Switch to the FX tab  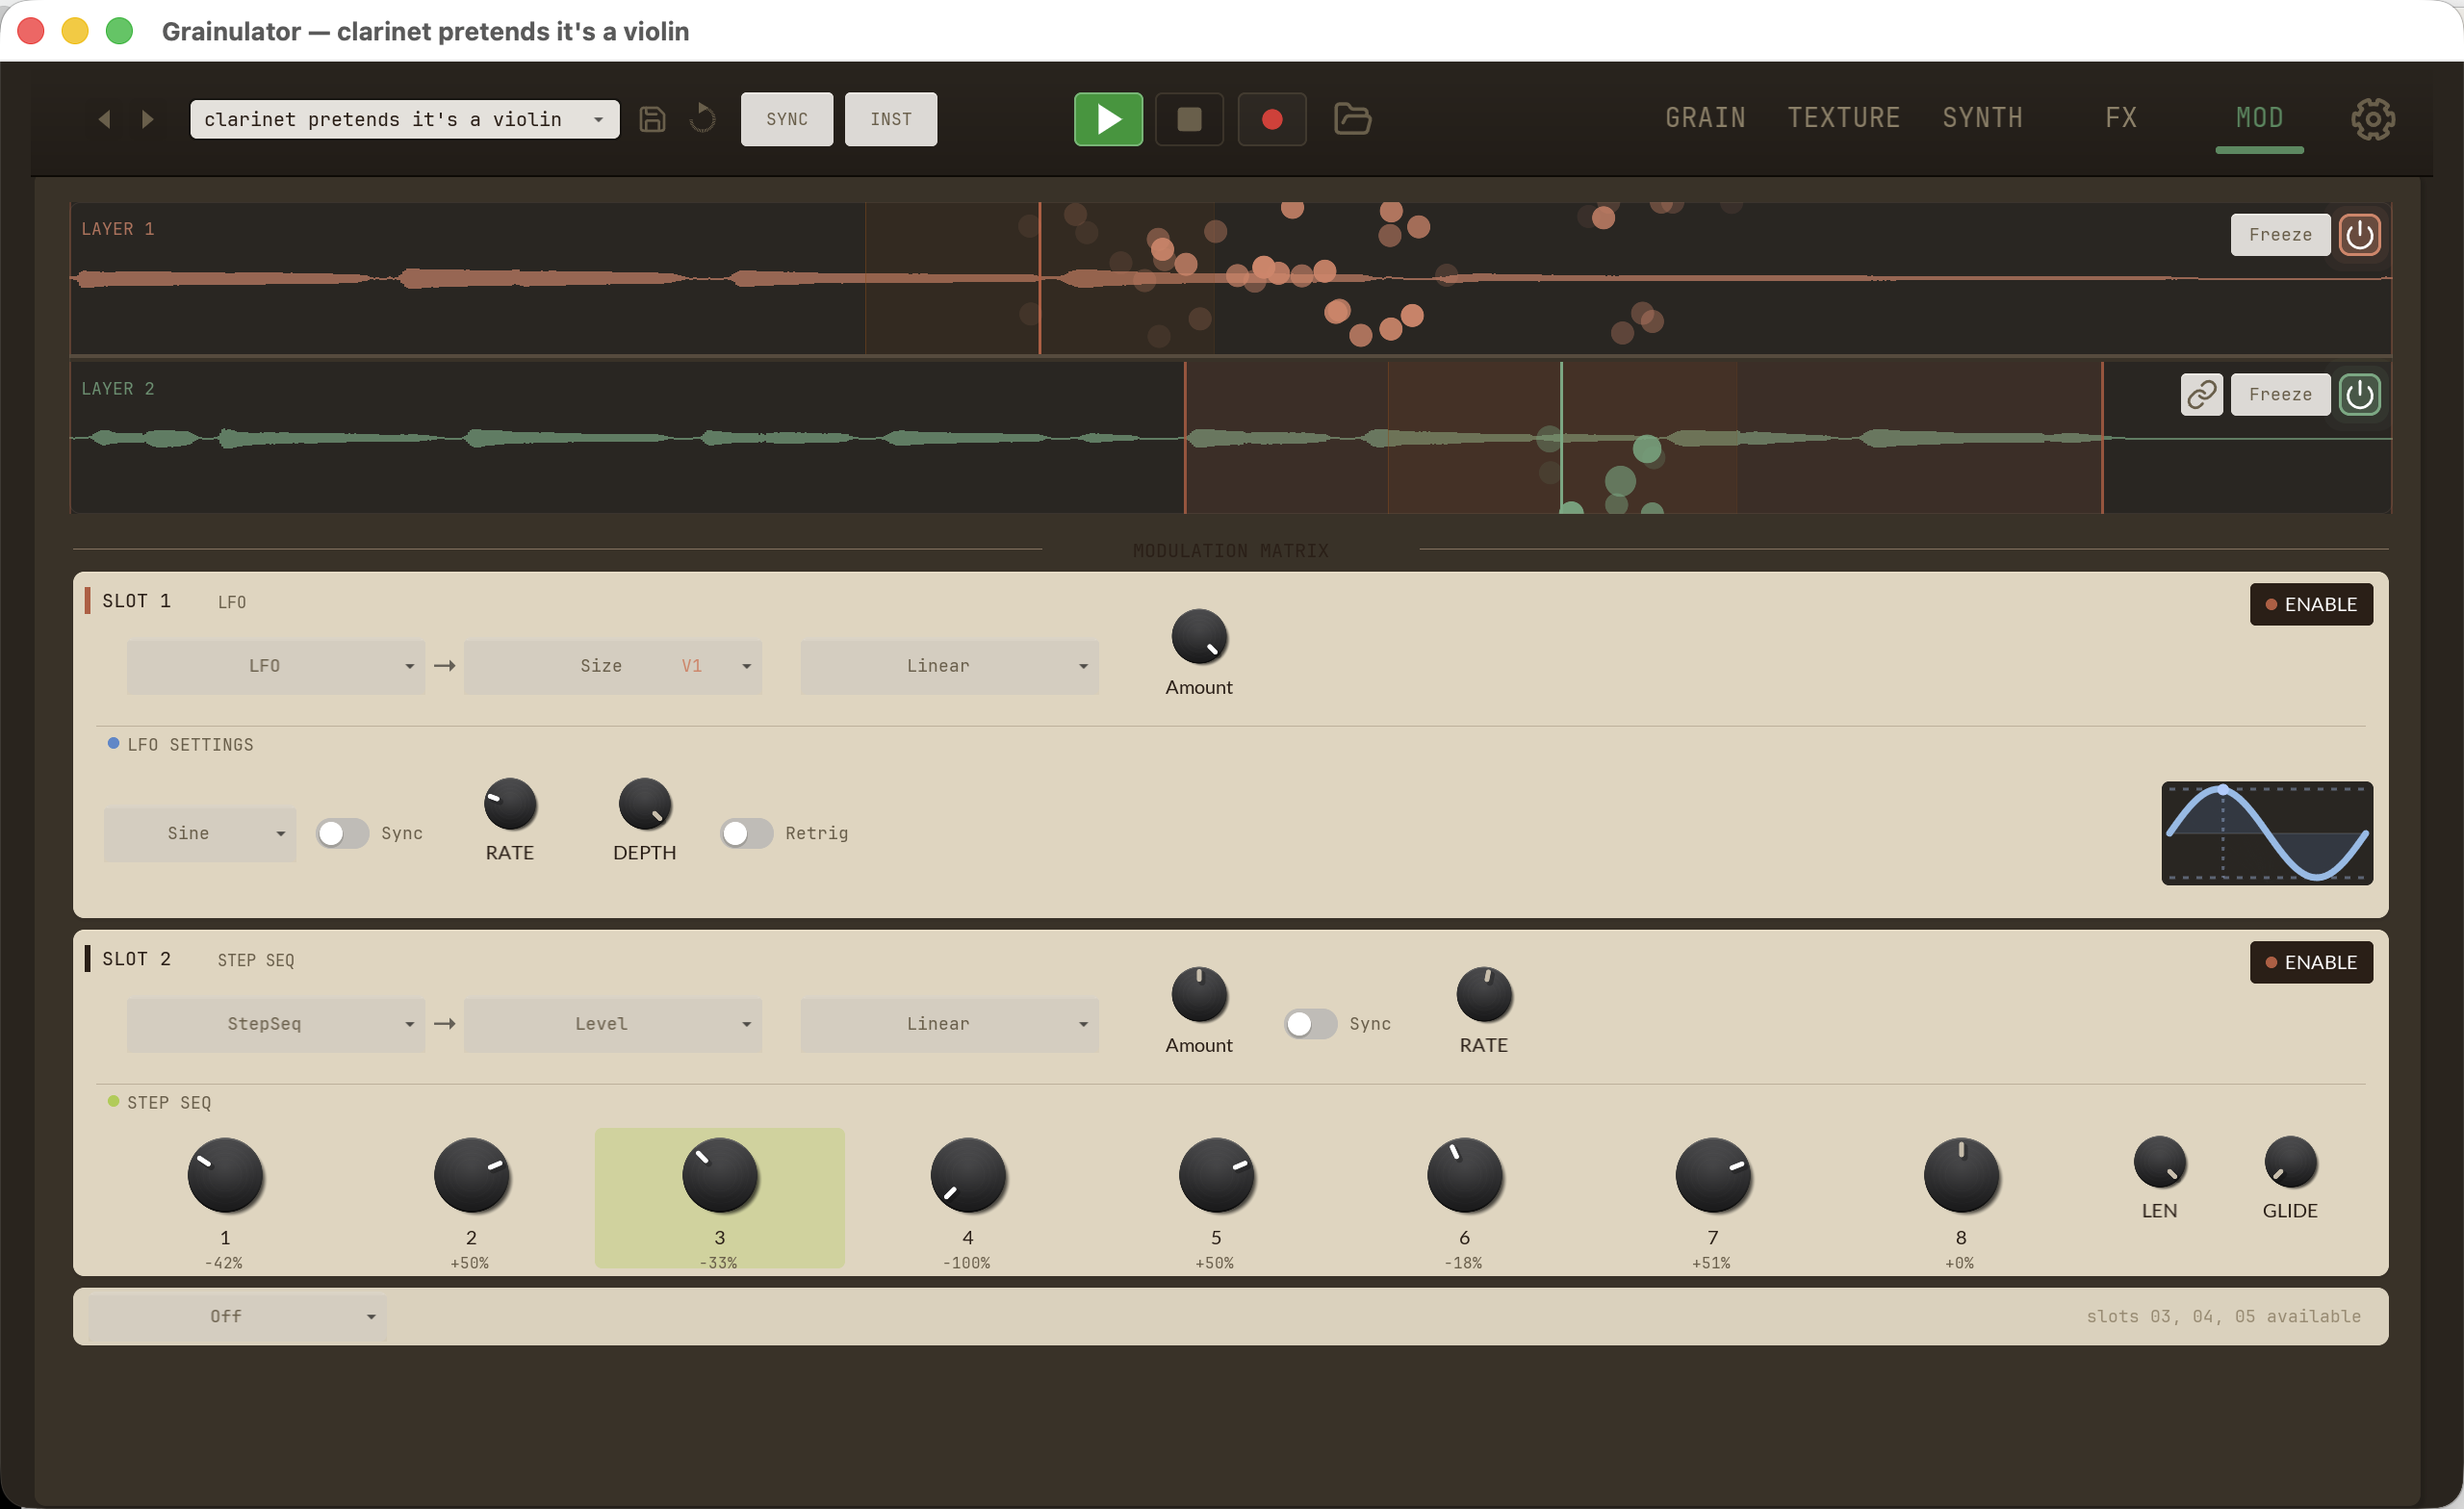[x=2121, y=118]
